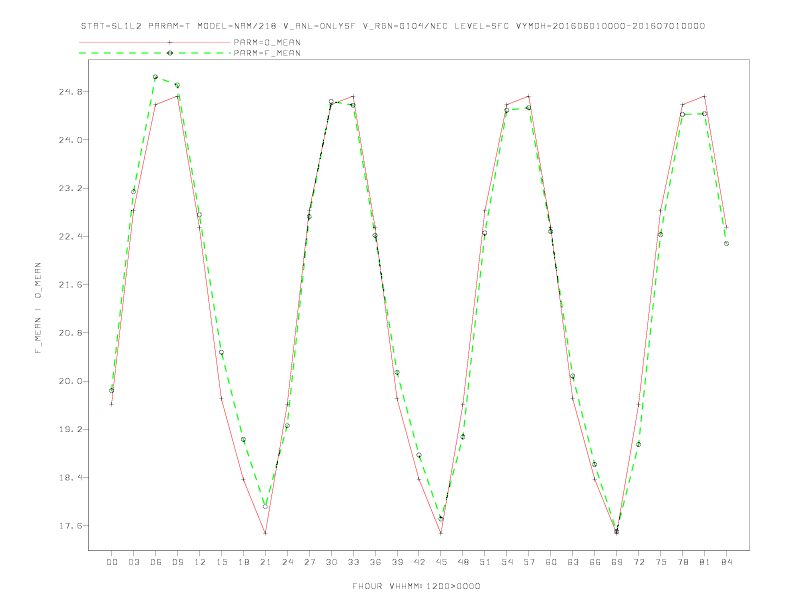This screenshot has width=792, height=612.
Task: Click the x-axis tick 06
Action: (x=156, y=562)
